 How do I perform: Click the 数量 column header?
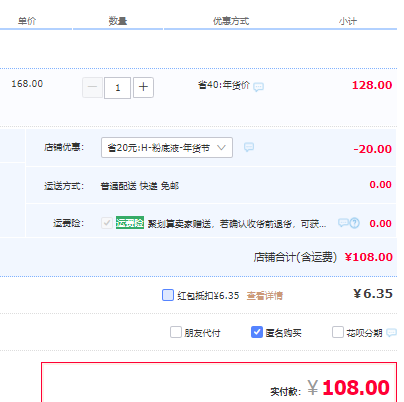[x=118, y=21]
